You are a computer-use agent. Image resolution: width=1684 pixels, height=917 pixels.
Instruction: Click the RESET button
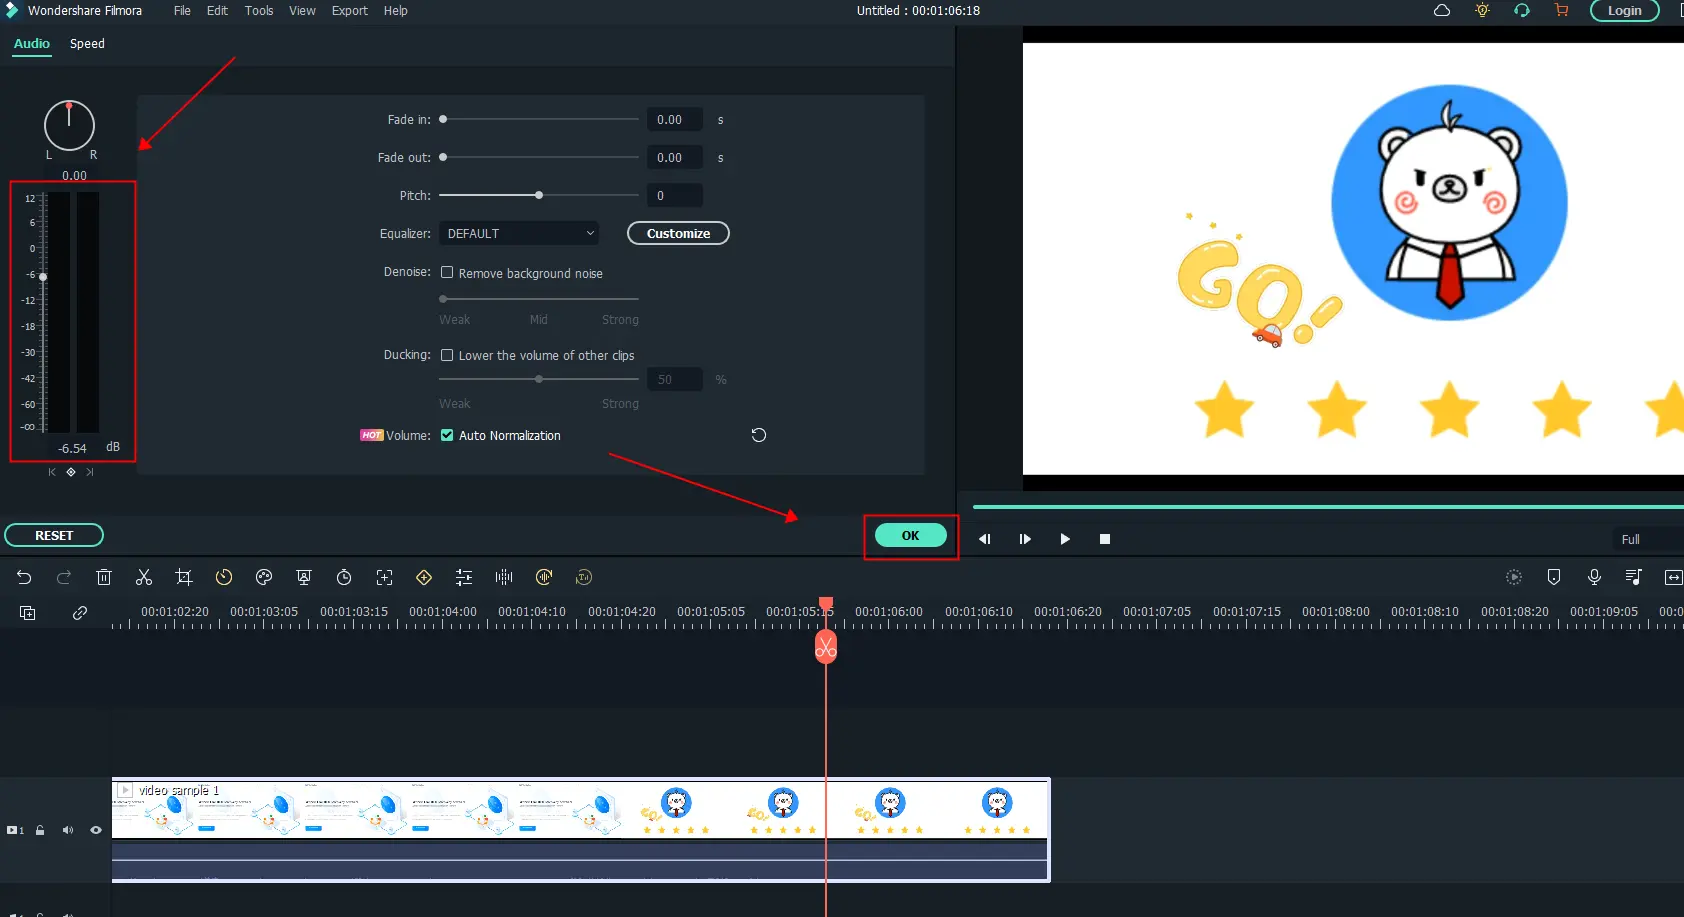(54, 535)
